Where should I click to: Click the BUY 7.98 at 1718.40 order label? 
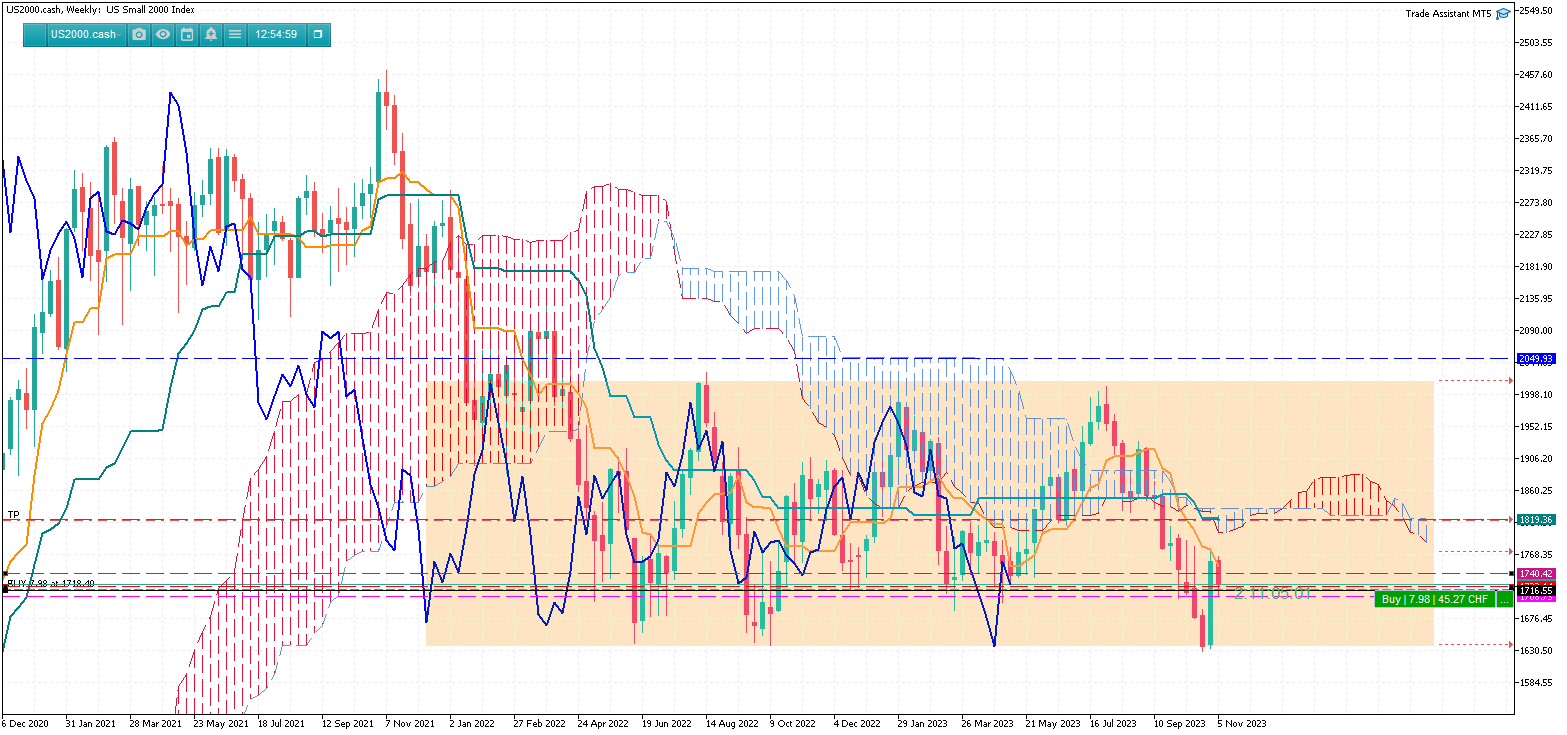(51, 583)
